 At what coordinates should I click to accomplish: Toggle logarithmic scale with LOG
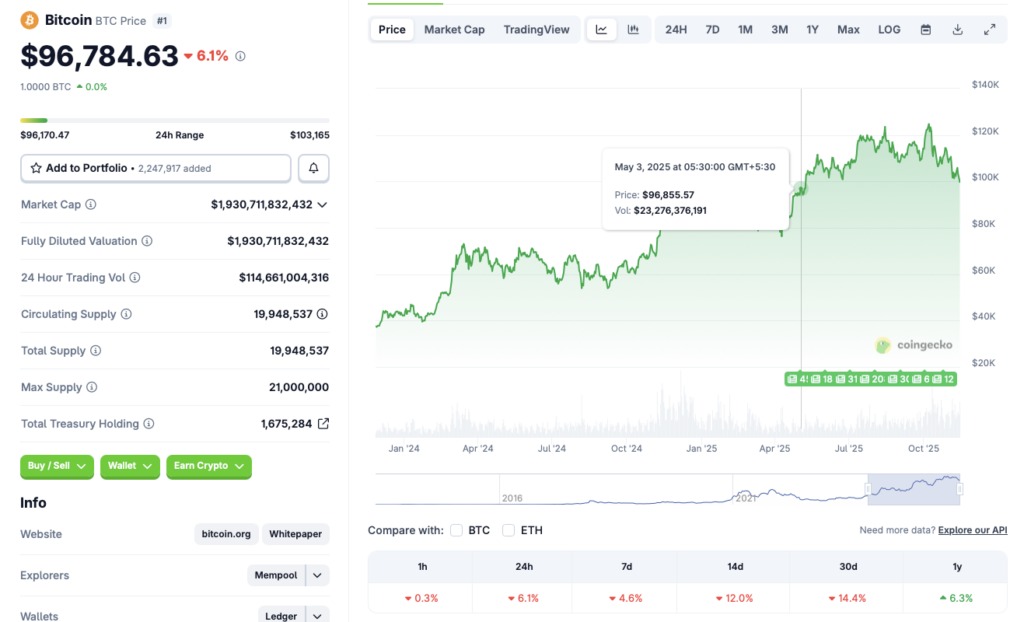pos(888,29)
